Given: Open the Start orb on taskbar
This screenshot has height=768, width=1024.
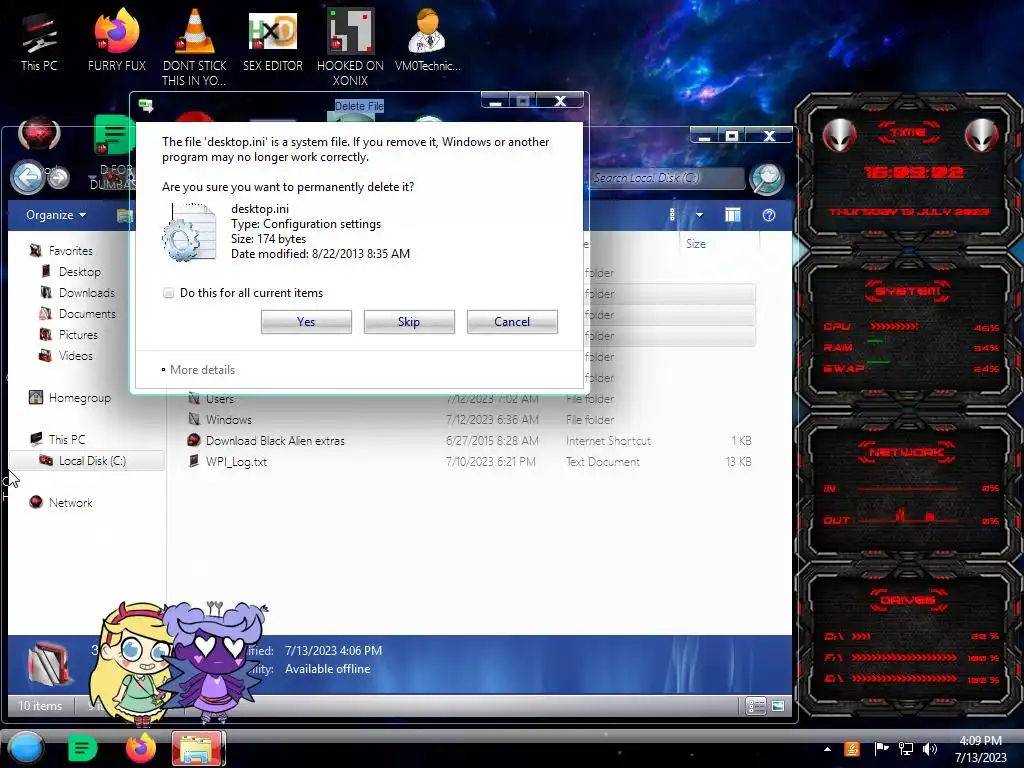Looking at the screenshot, I should pos(26,748).
